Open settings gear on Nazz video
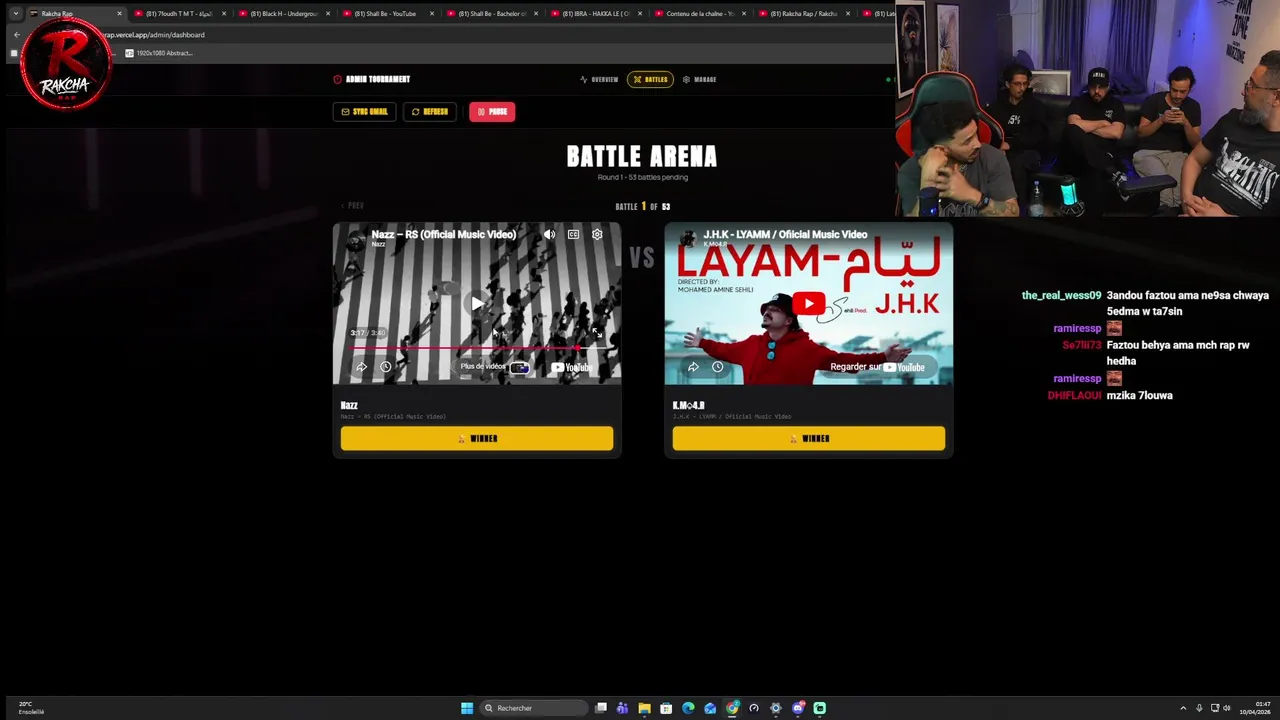Viewport: 1280px width, 720px height. tap(597, 234)
